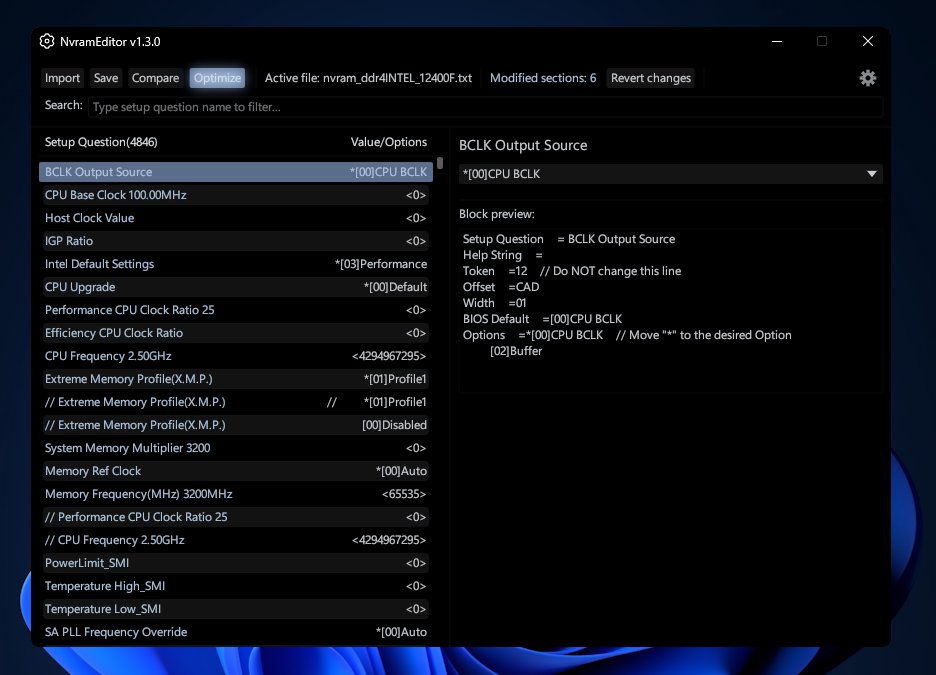
Task: Select commented Extreme Memory Profile row showing Disabled
Action: tap(236, 425)
